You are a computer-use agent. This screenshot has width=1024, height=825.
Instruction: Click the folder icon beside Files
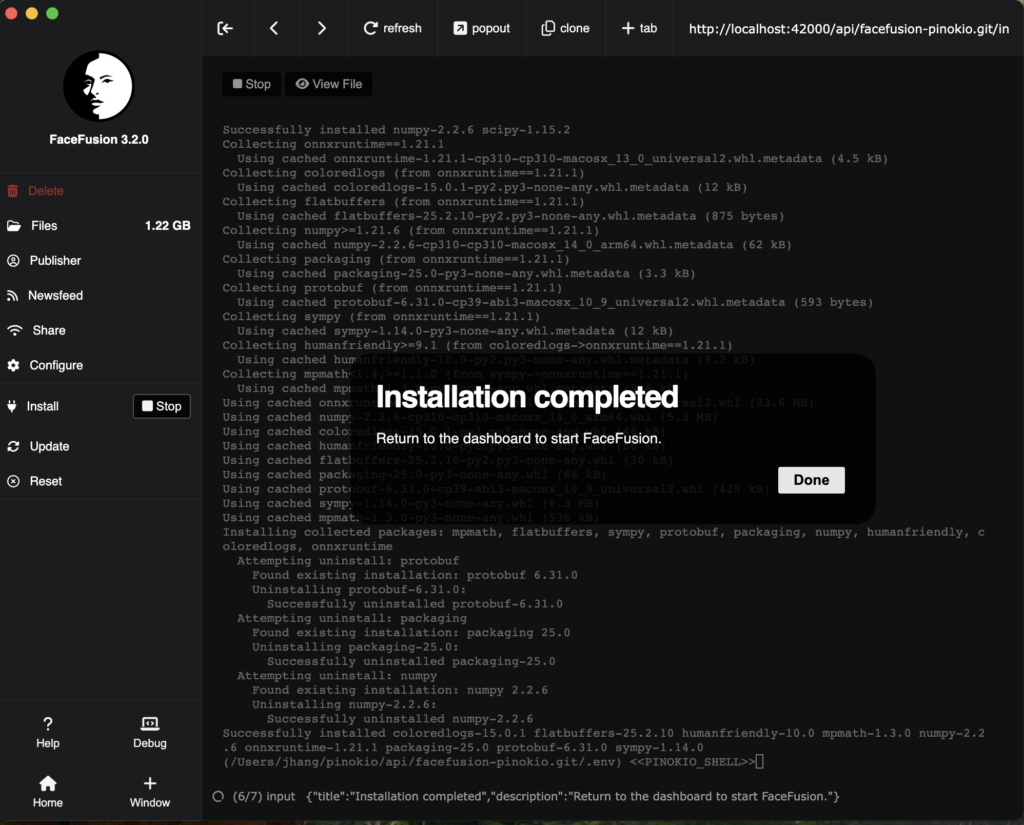[14, 225]
